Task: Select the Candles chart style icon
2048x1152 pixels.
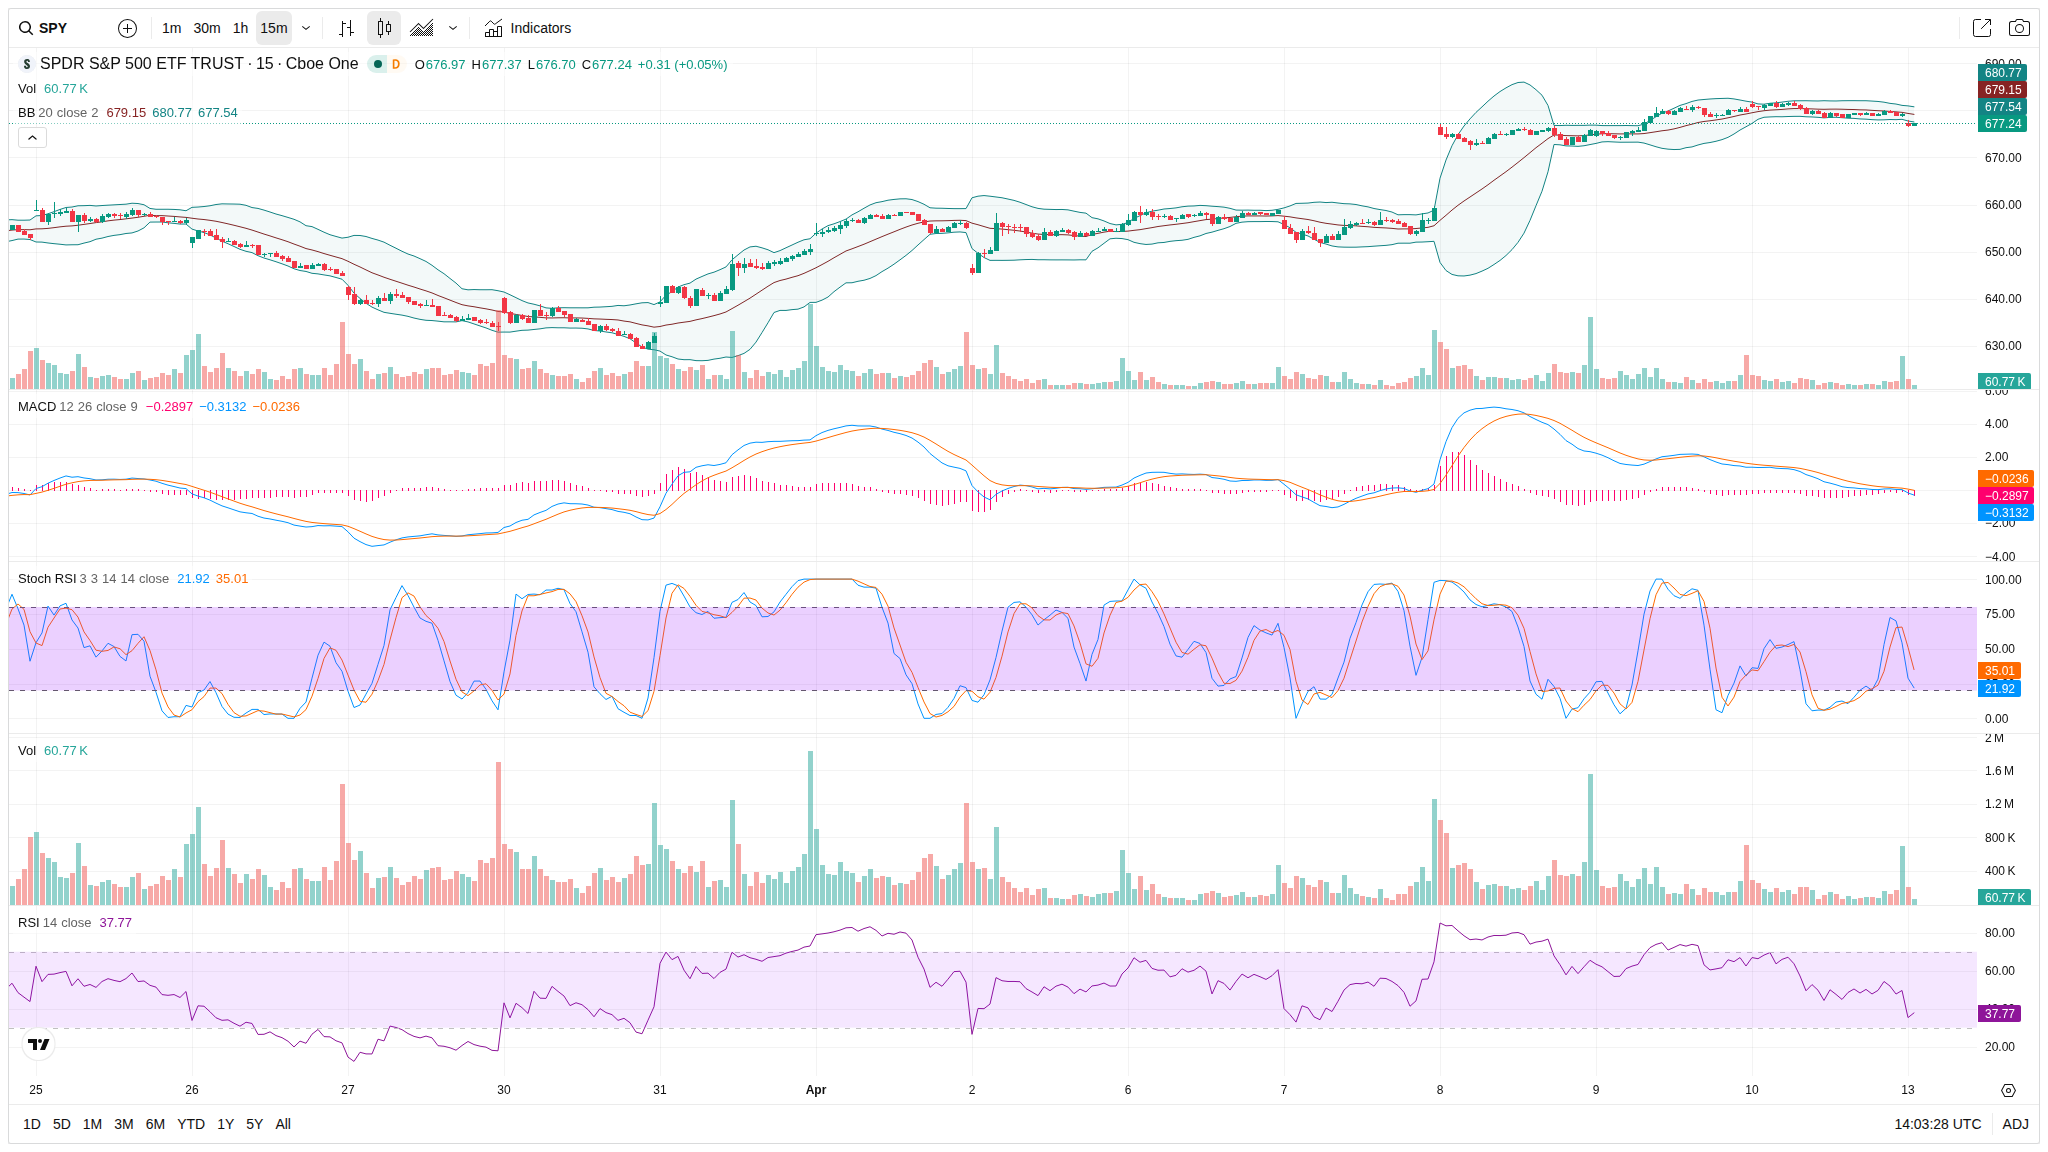Action: [x=384, y=28]
